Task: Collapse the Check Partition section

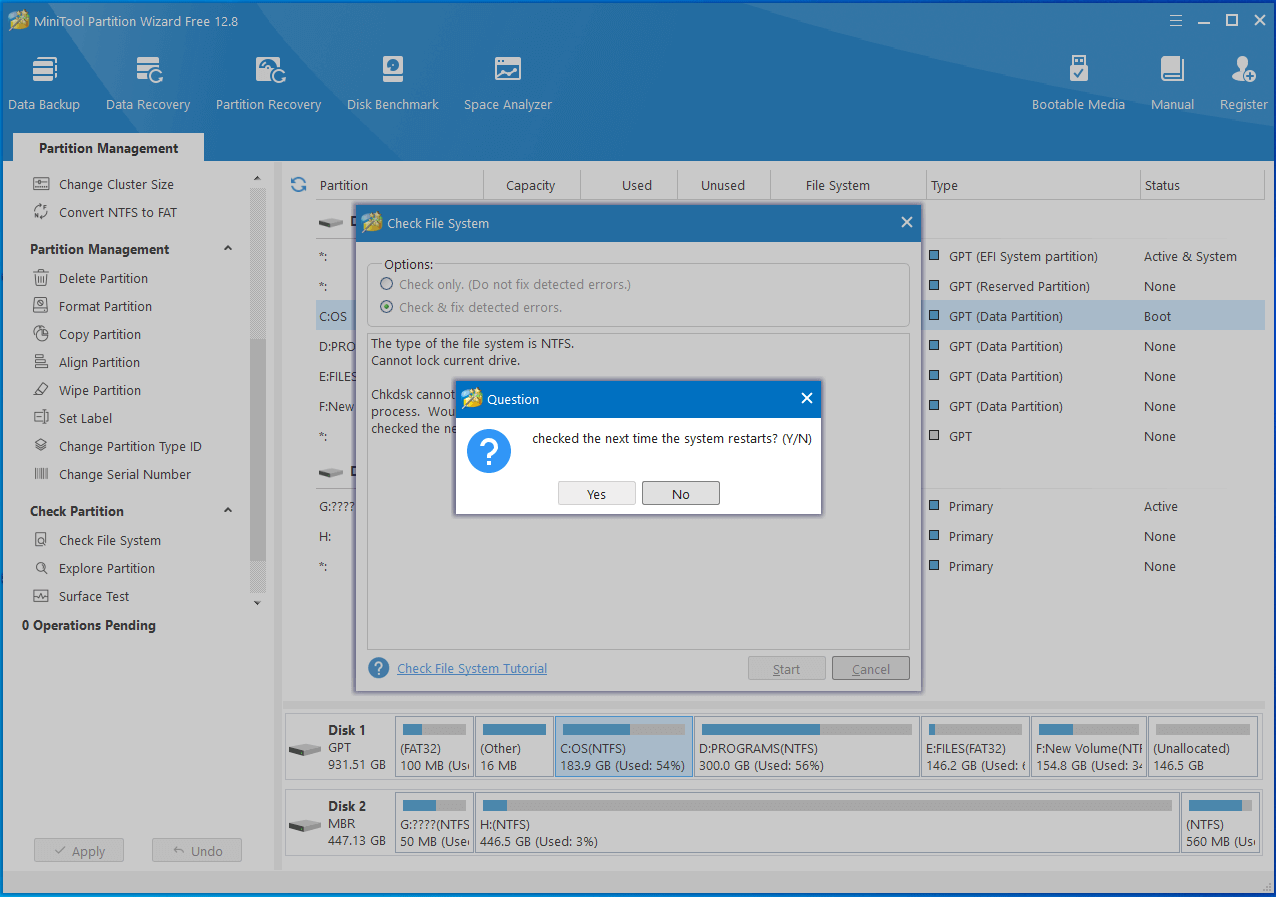Action: 227,511
